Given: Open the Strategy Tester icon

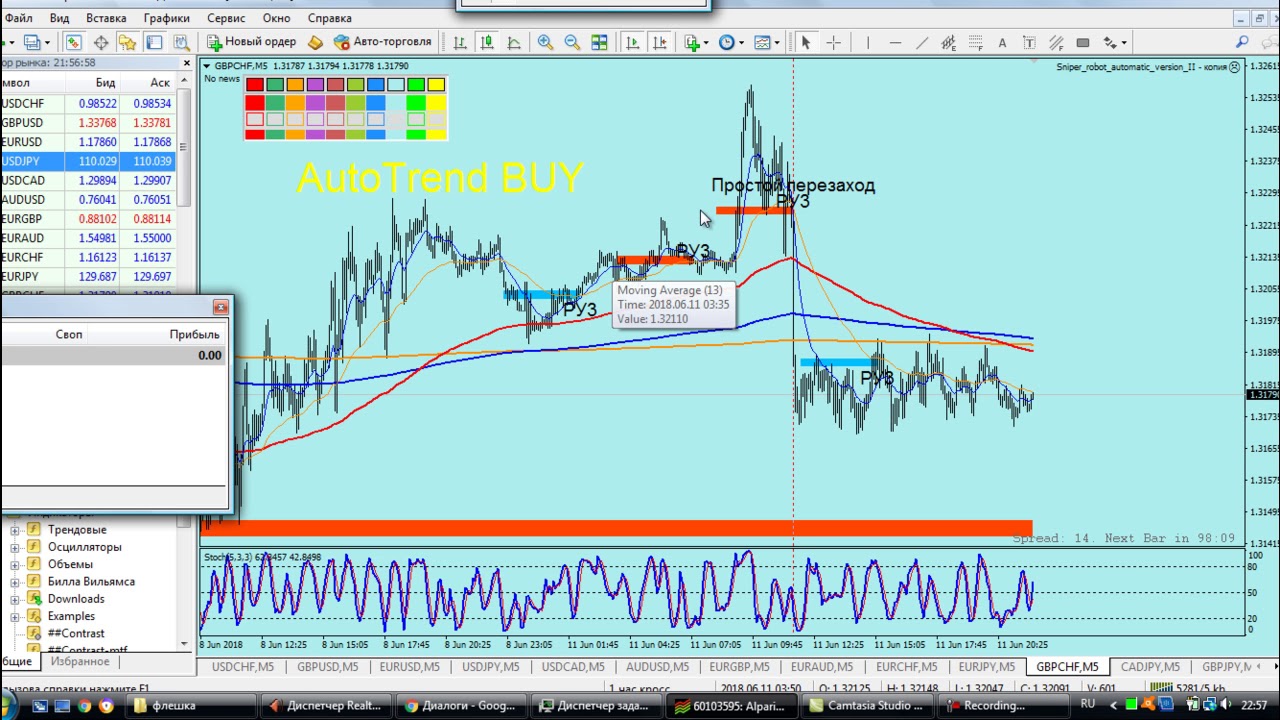Looking at the screenshot, I should pos(181,42).
